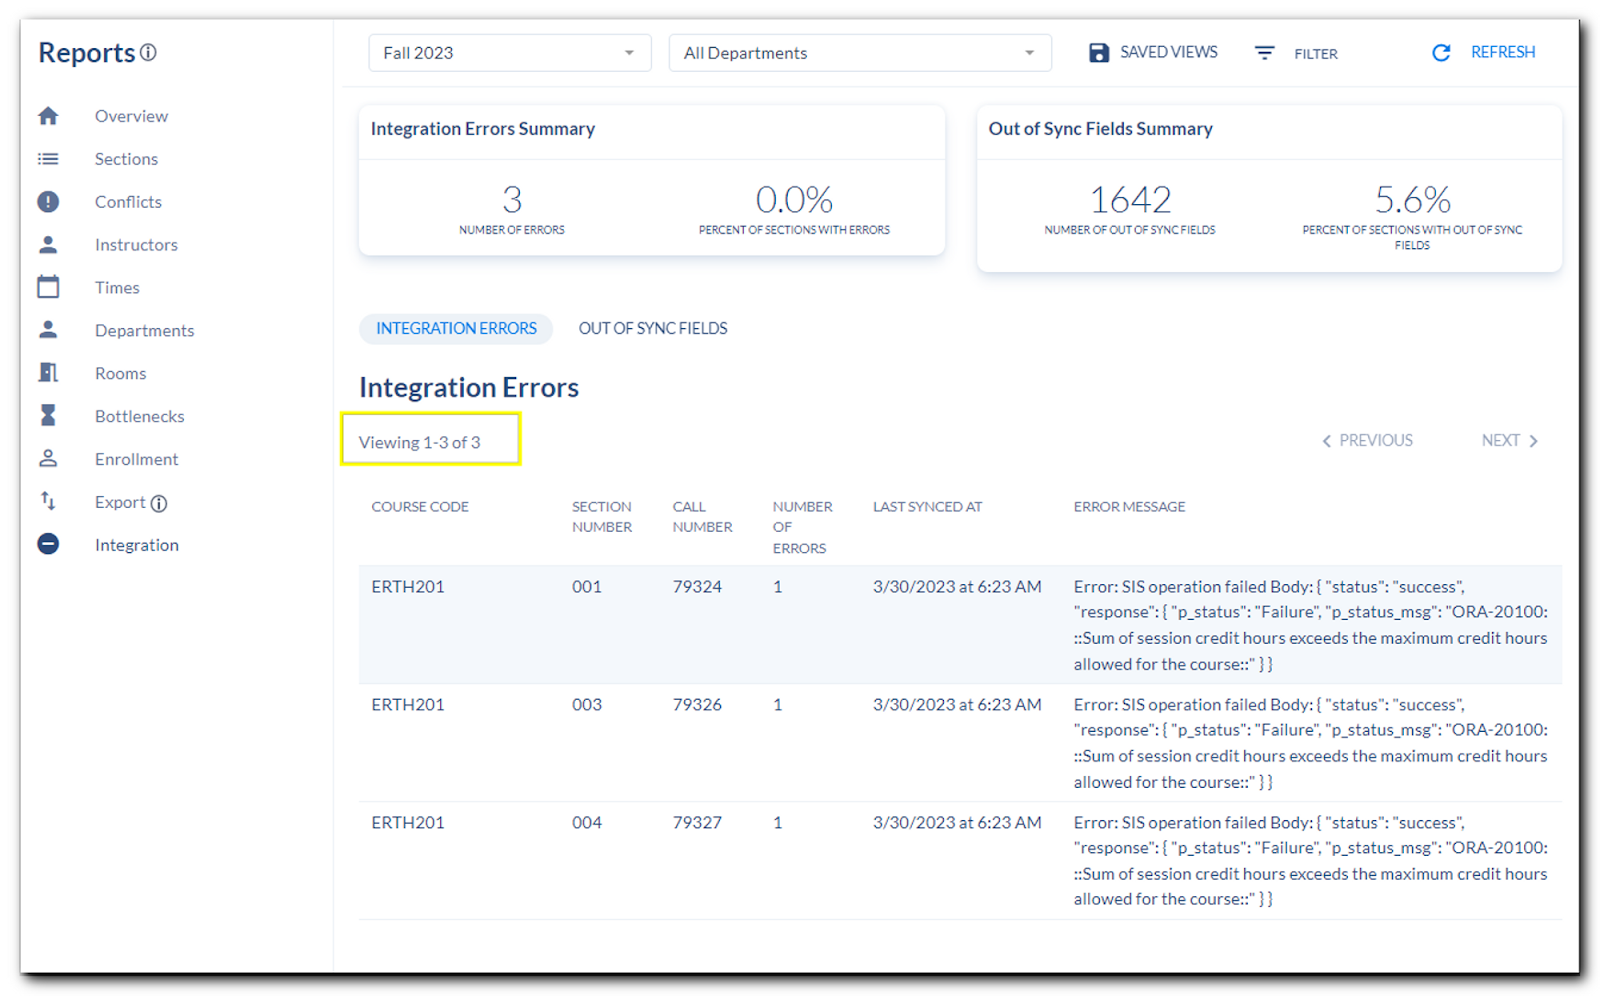Go to the Departments report

click(144, 331)
